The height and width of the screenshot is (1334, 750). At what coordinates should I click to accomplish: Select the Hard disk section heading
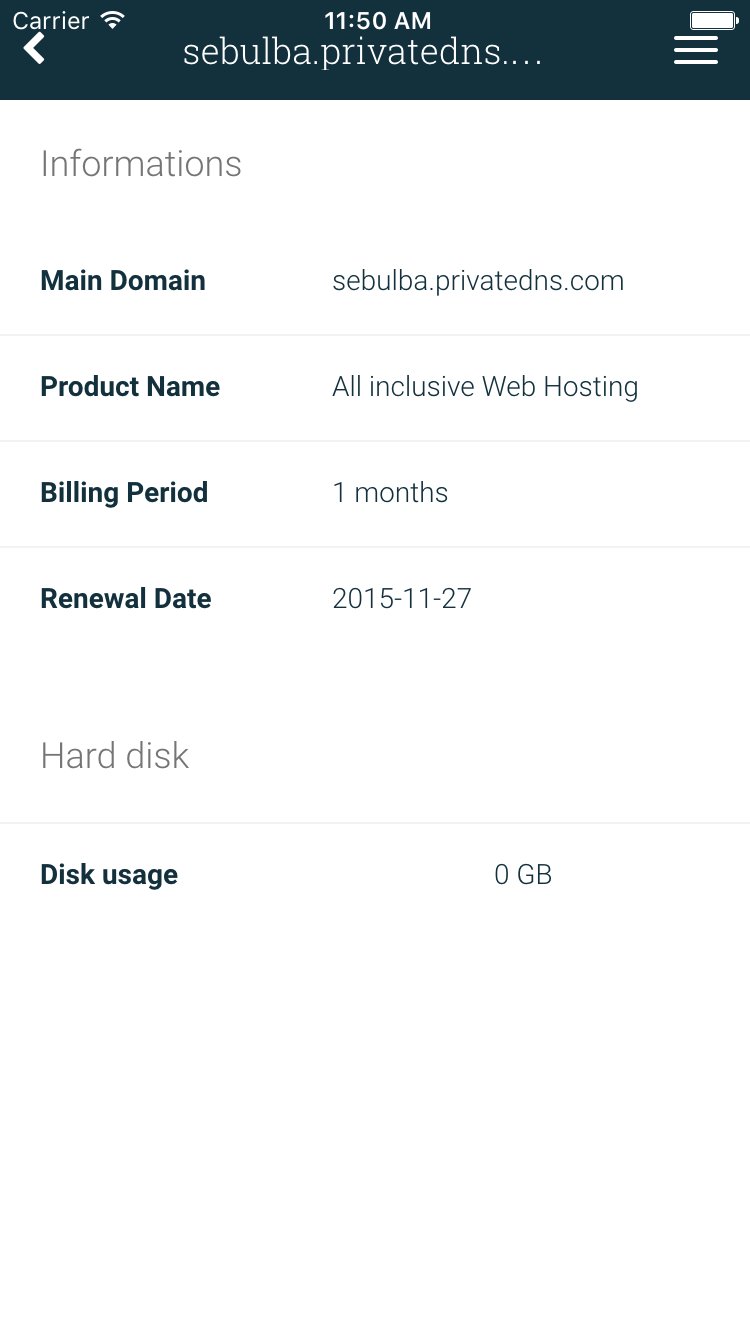[x=115, y=756]
